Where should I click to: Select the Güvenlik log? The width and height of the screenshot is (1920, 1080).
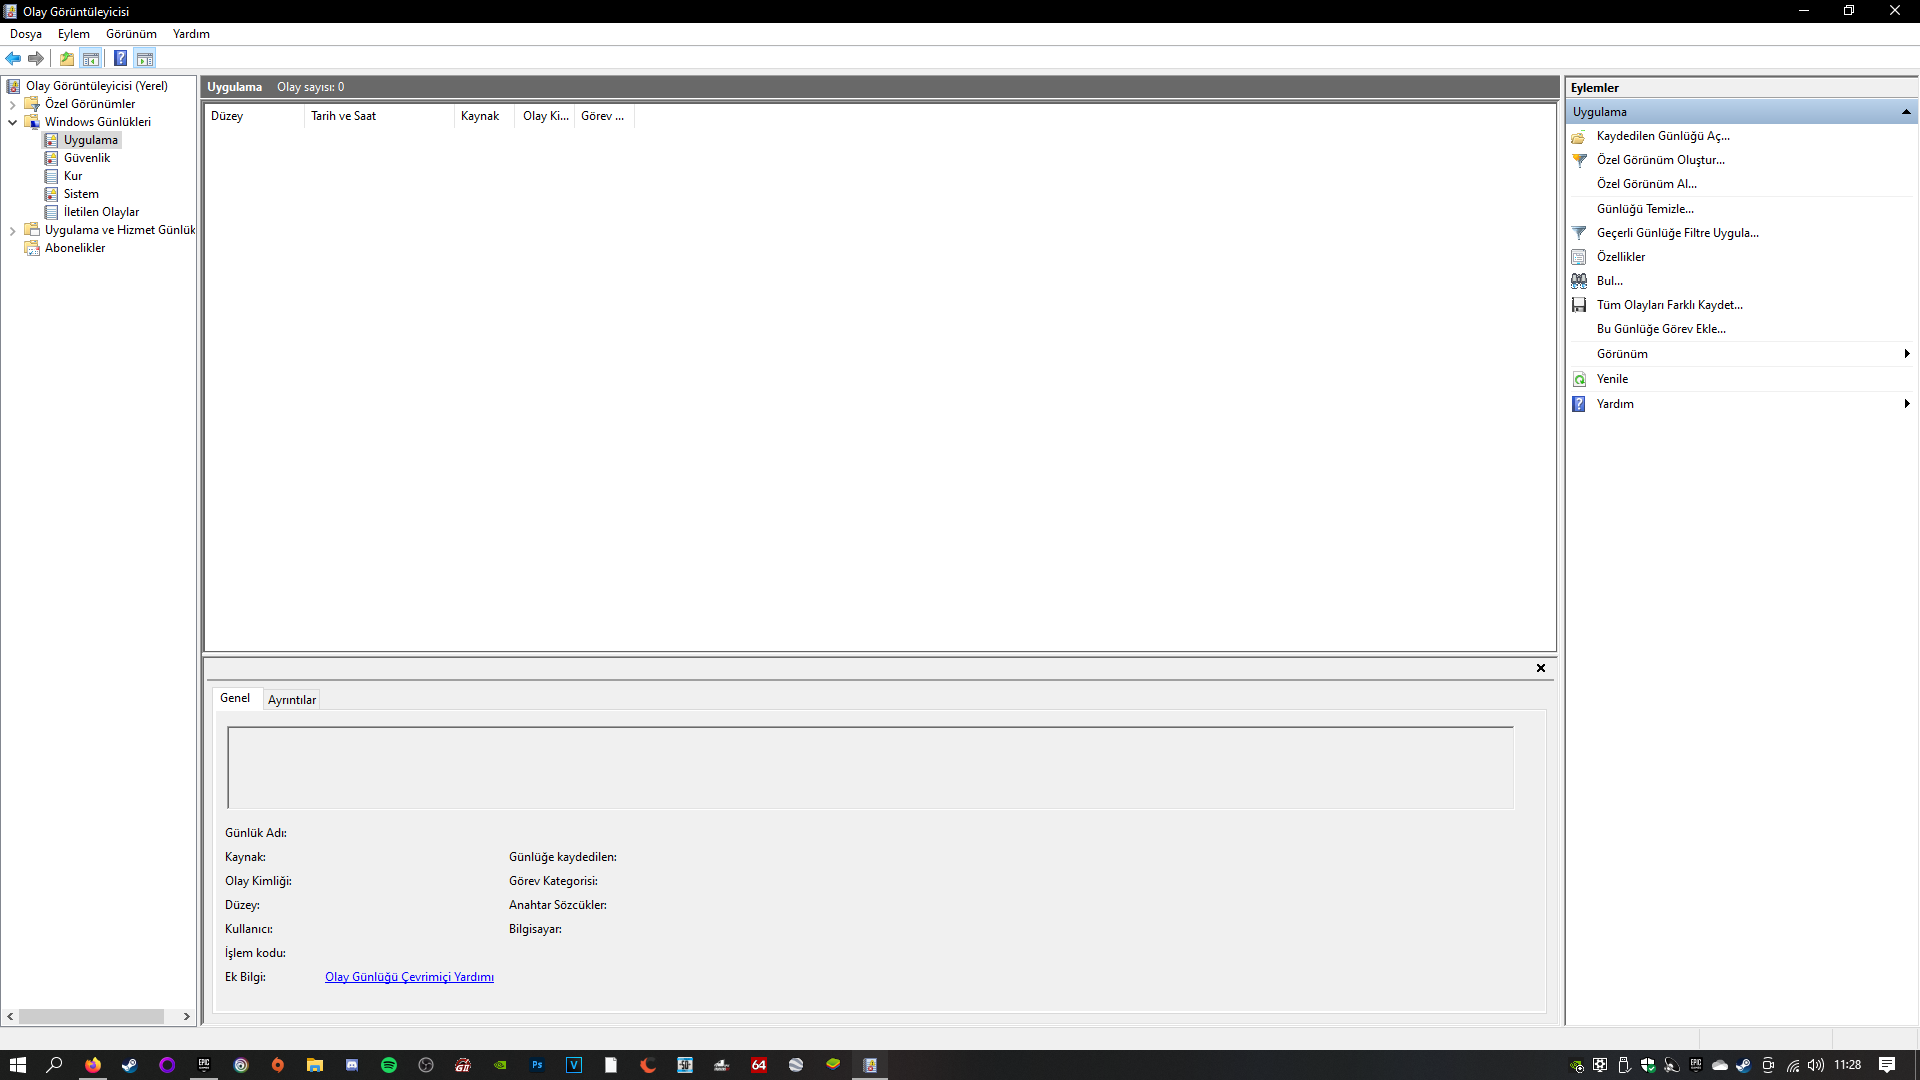[x=87, y=158]
